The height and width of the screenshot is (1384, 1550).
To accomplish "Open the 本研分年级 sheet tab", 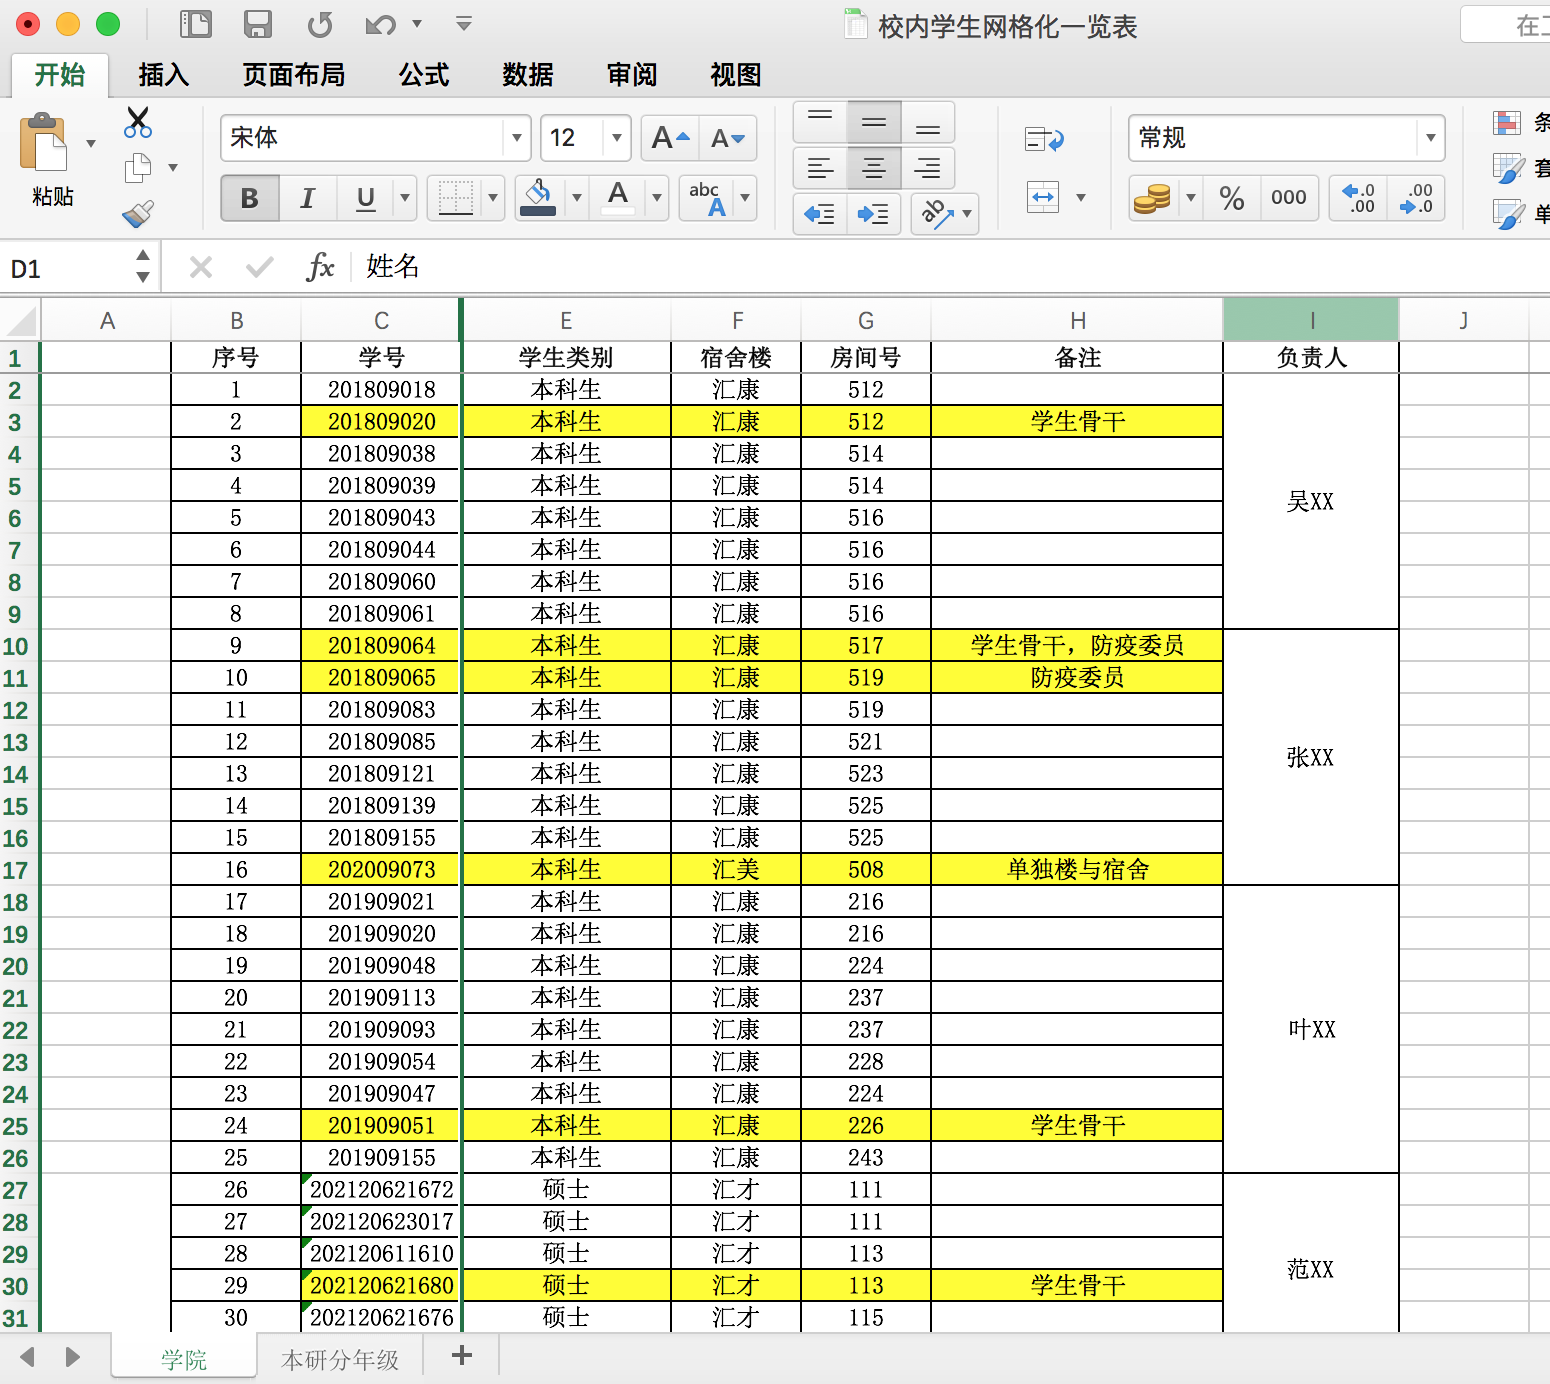I will point(340,1358).
